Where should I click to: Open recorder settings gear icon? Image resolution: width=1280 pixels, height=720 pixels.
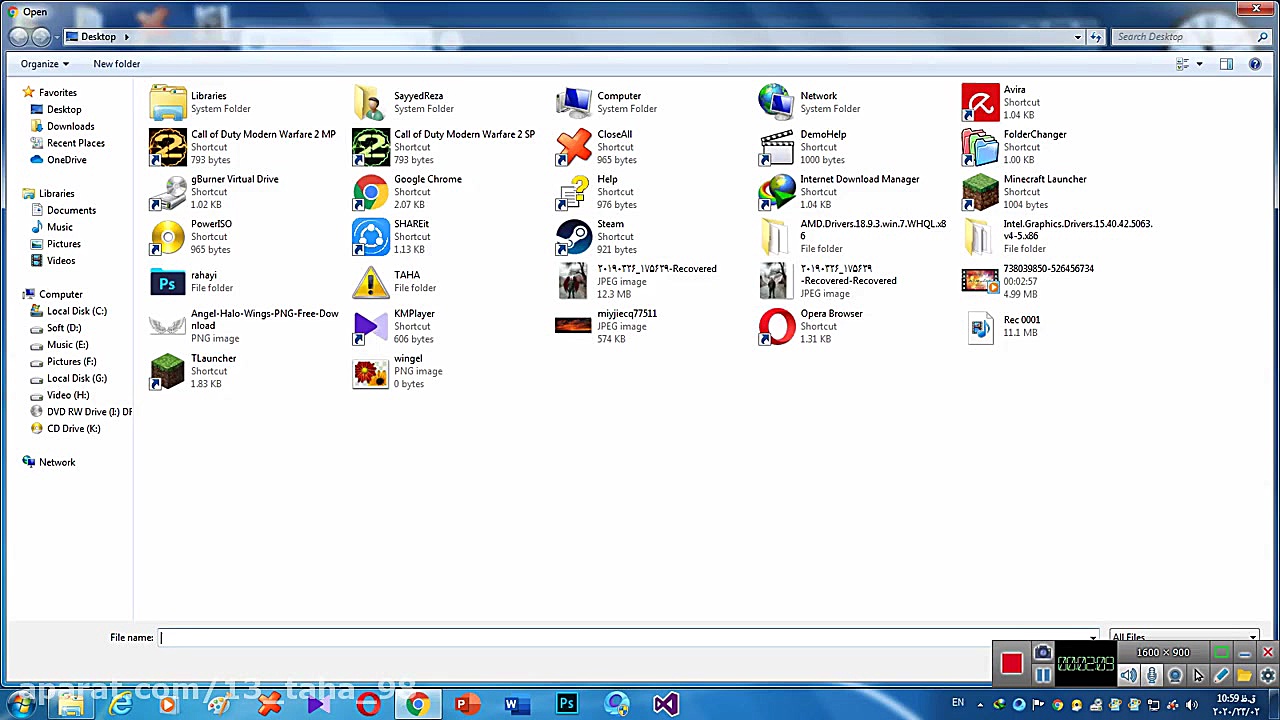pos(1267,676)
